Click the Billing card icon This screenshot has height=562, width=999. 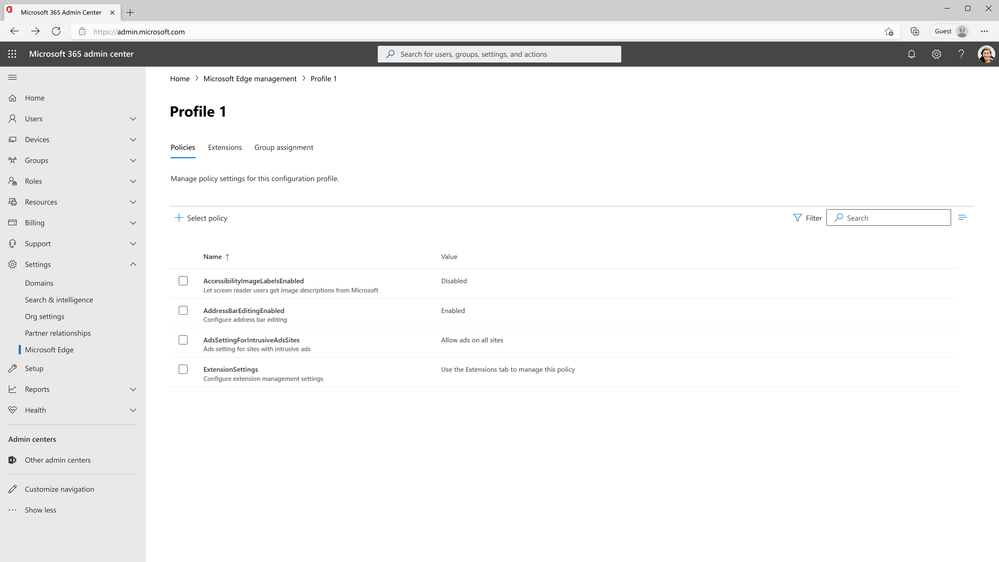(x=12, y=223)
